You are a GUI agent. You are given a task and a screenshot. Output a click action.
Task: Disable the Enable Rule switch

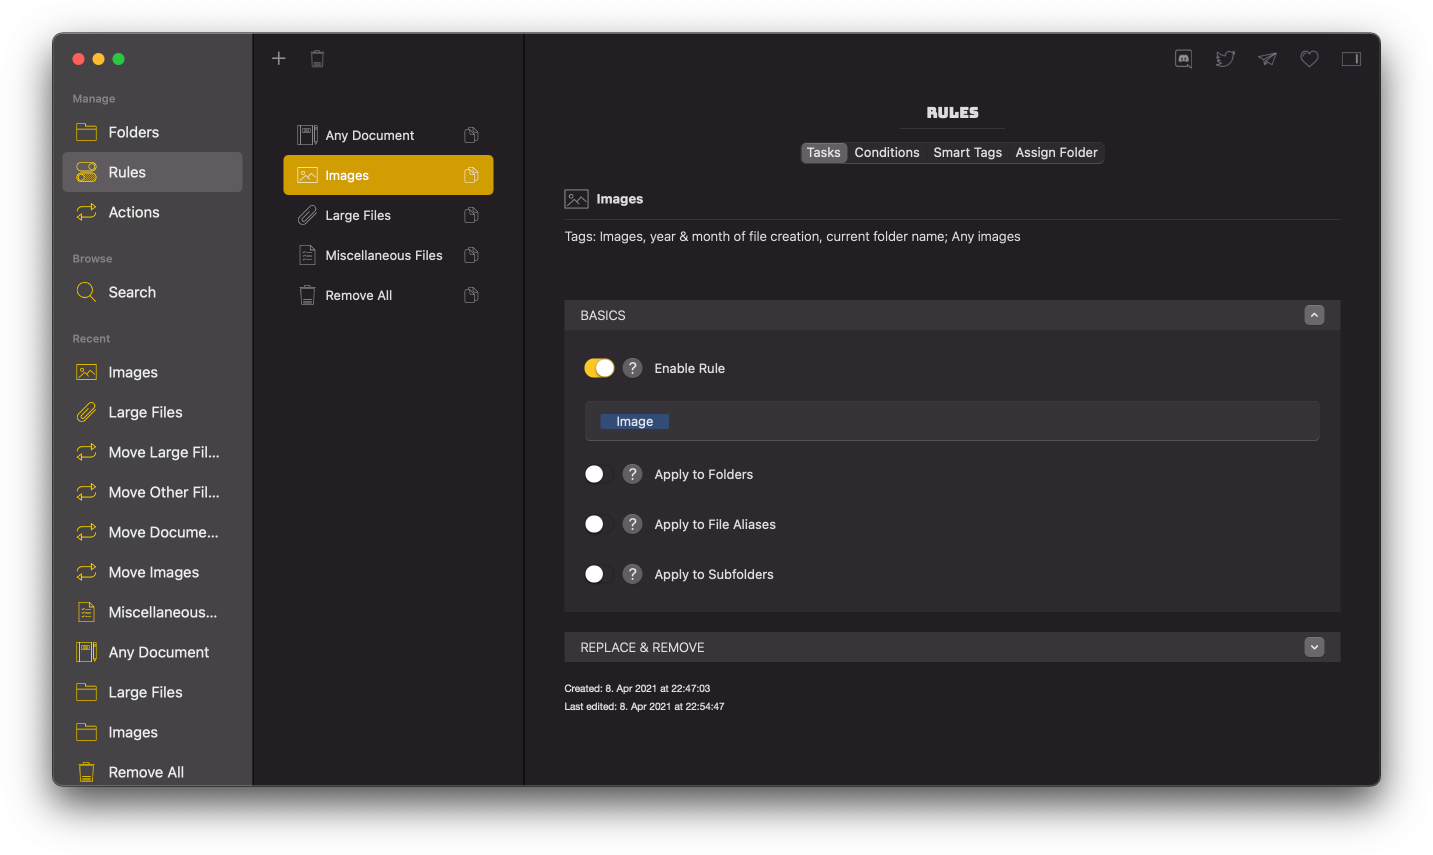point(599,367)
